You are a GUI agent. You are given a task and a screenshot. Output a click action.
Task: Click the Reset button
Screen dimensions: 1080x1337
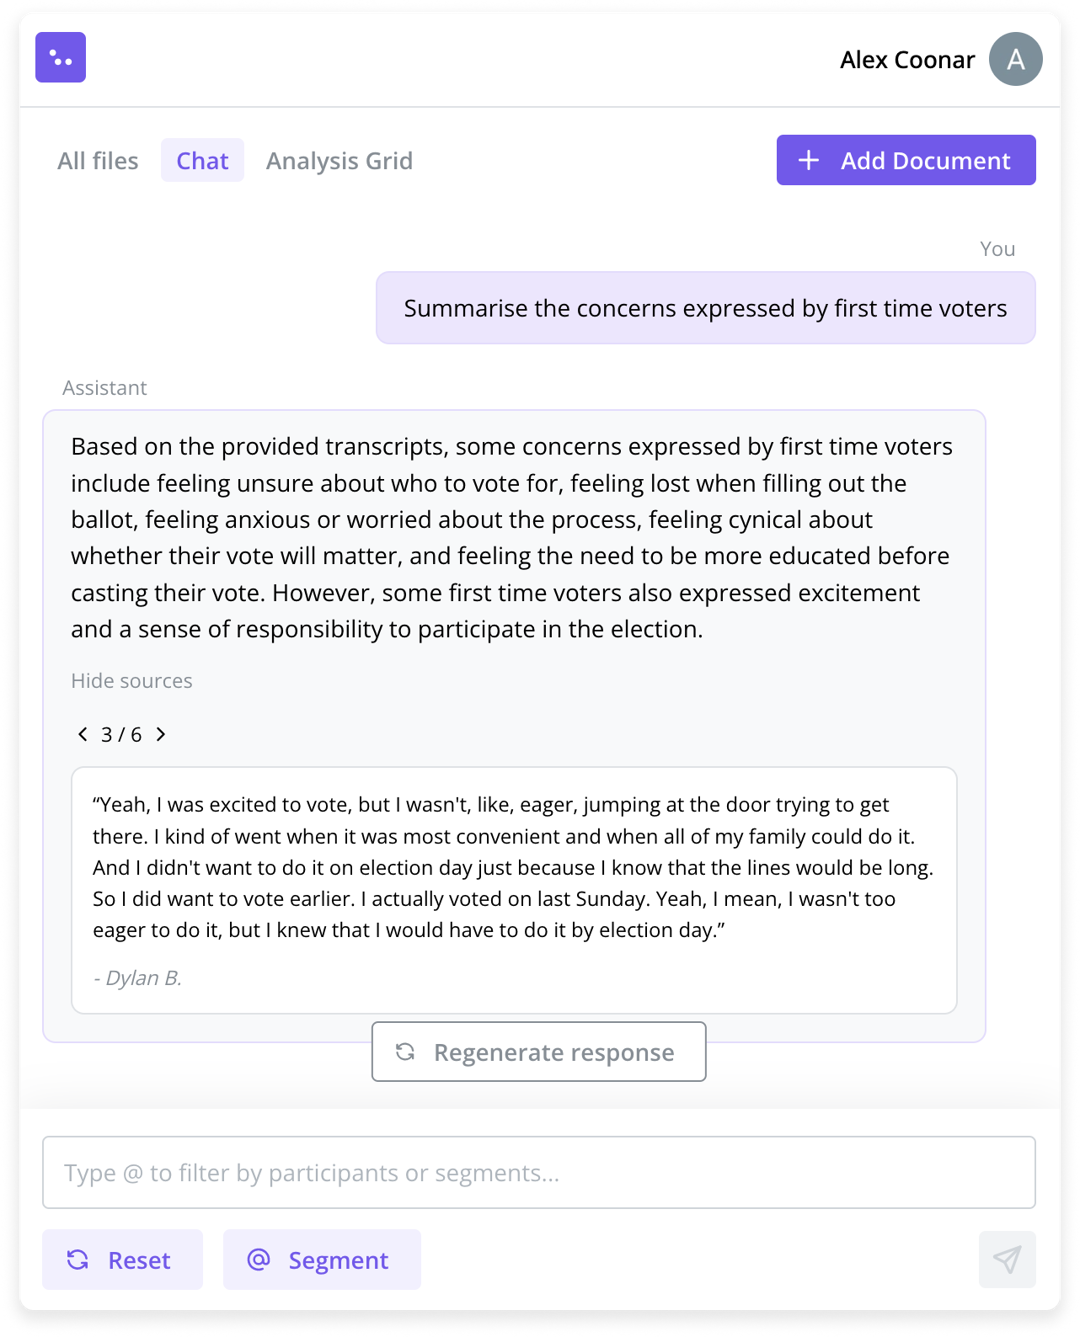click(x=122, y=1260)
